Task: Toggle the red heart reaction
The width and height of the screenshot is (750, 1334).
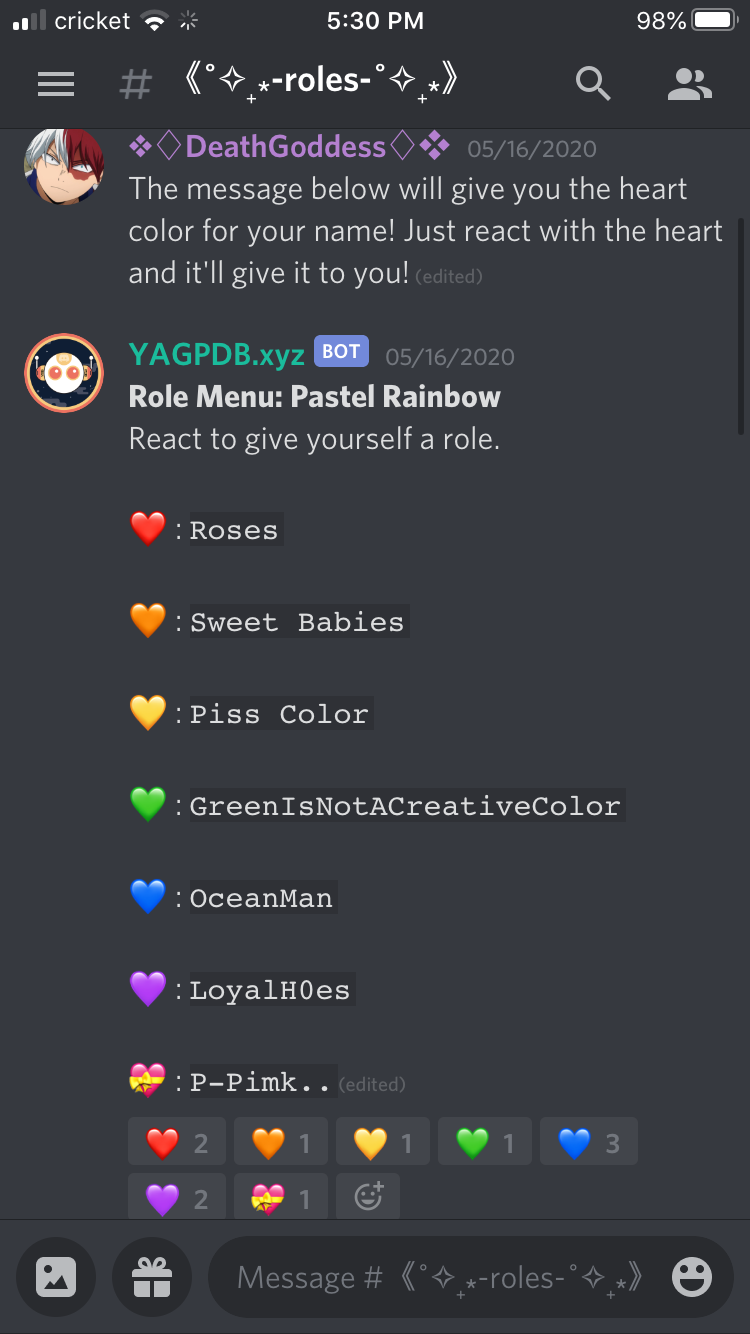Action: pyautogui.click(x=177, y=1142)
